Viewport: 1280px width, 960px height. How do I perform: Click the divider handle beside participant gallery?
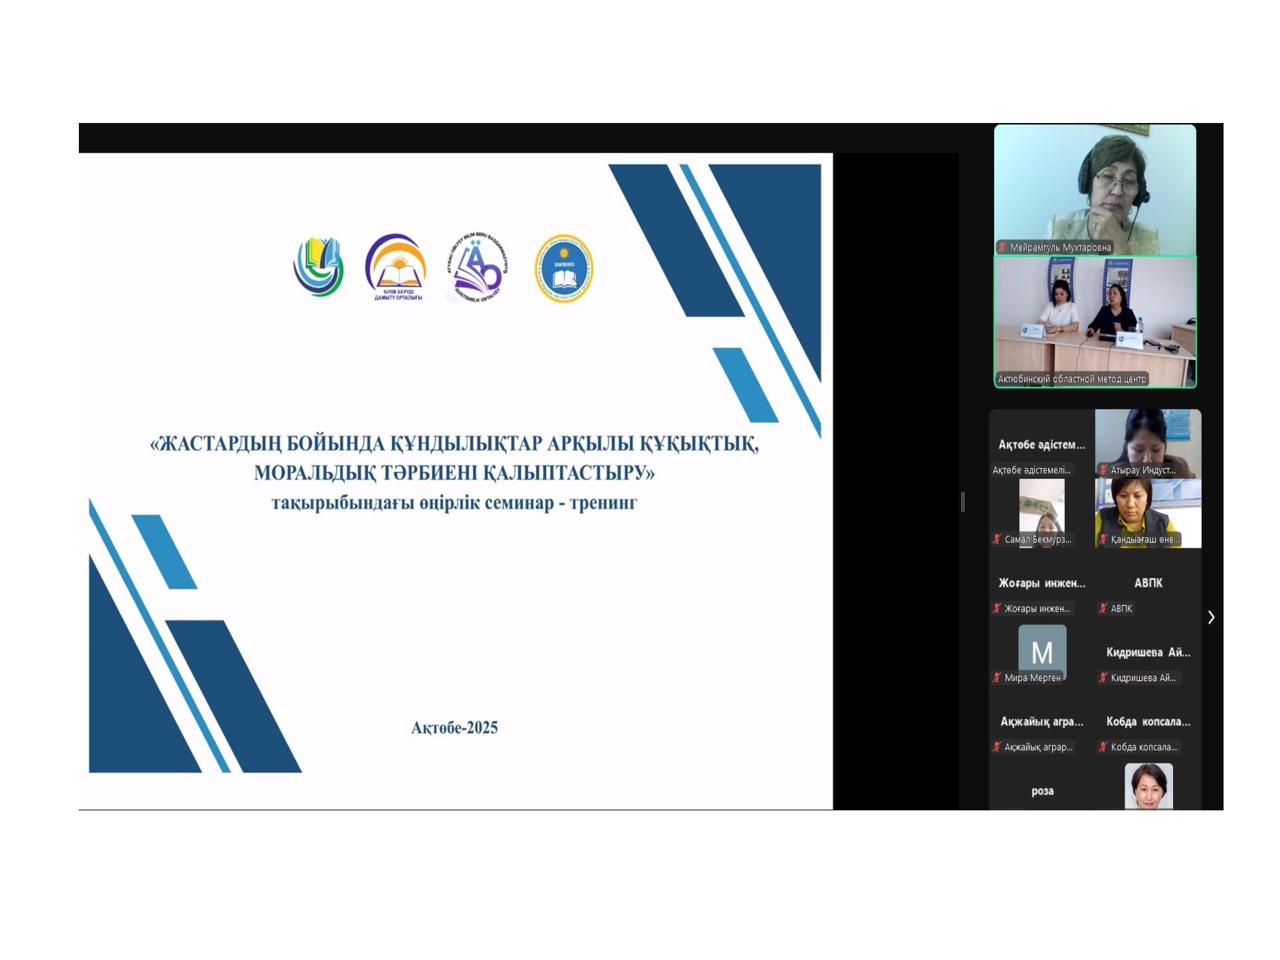pyautogui.click(x=963, y=502)
